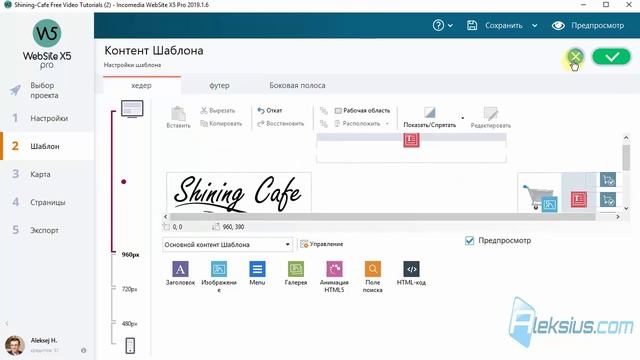Viewport: 640px width, 360px height.
Task: Open step 2 Шаблон in sidebar
Action: (47, 146)
